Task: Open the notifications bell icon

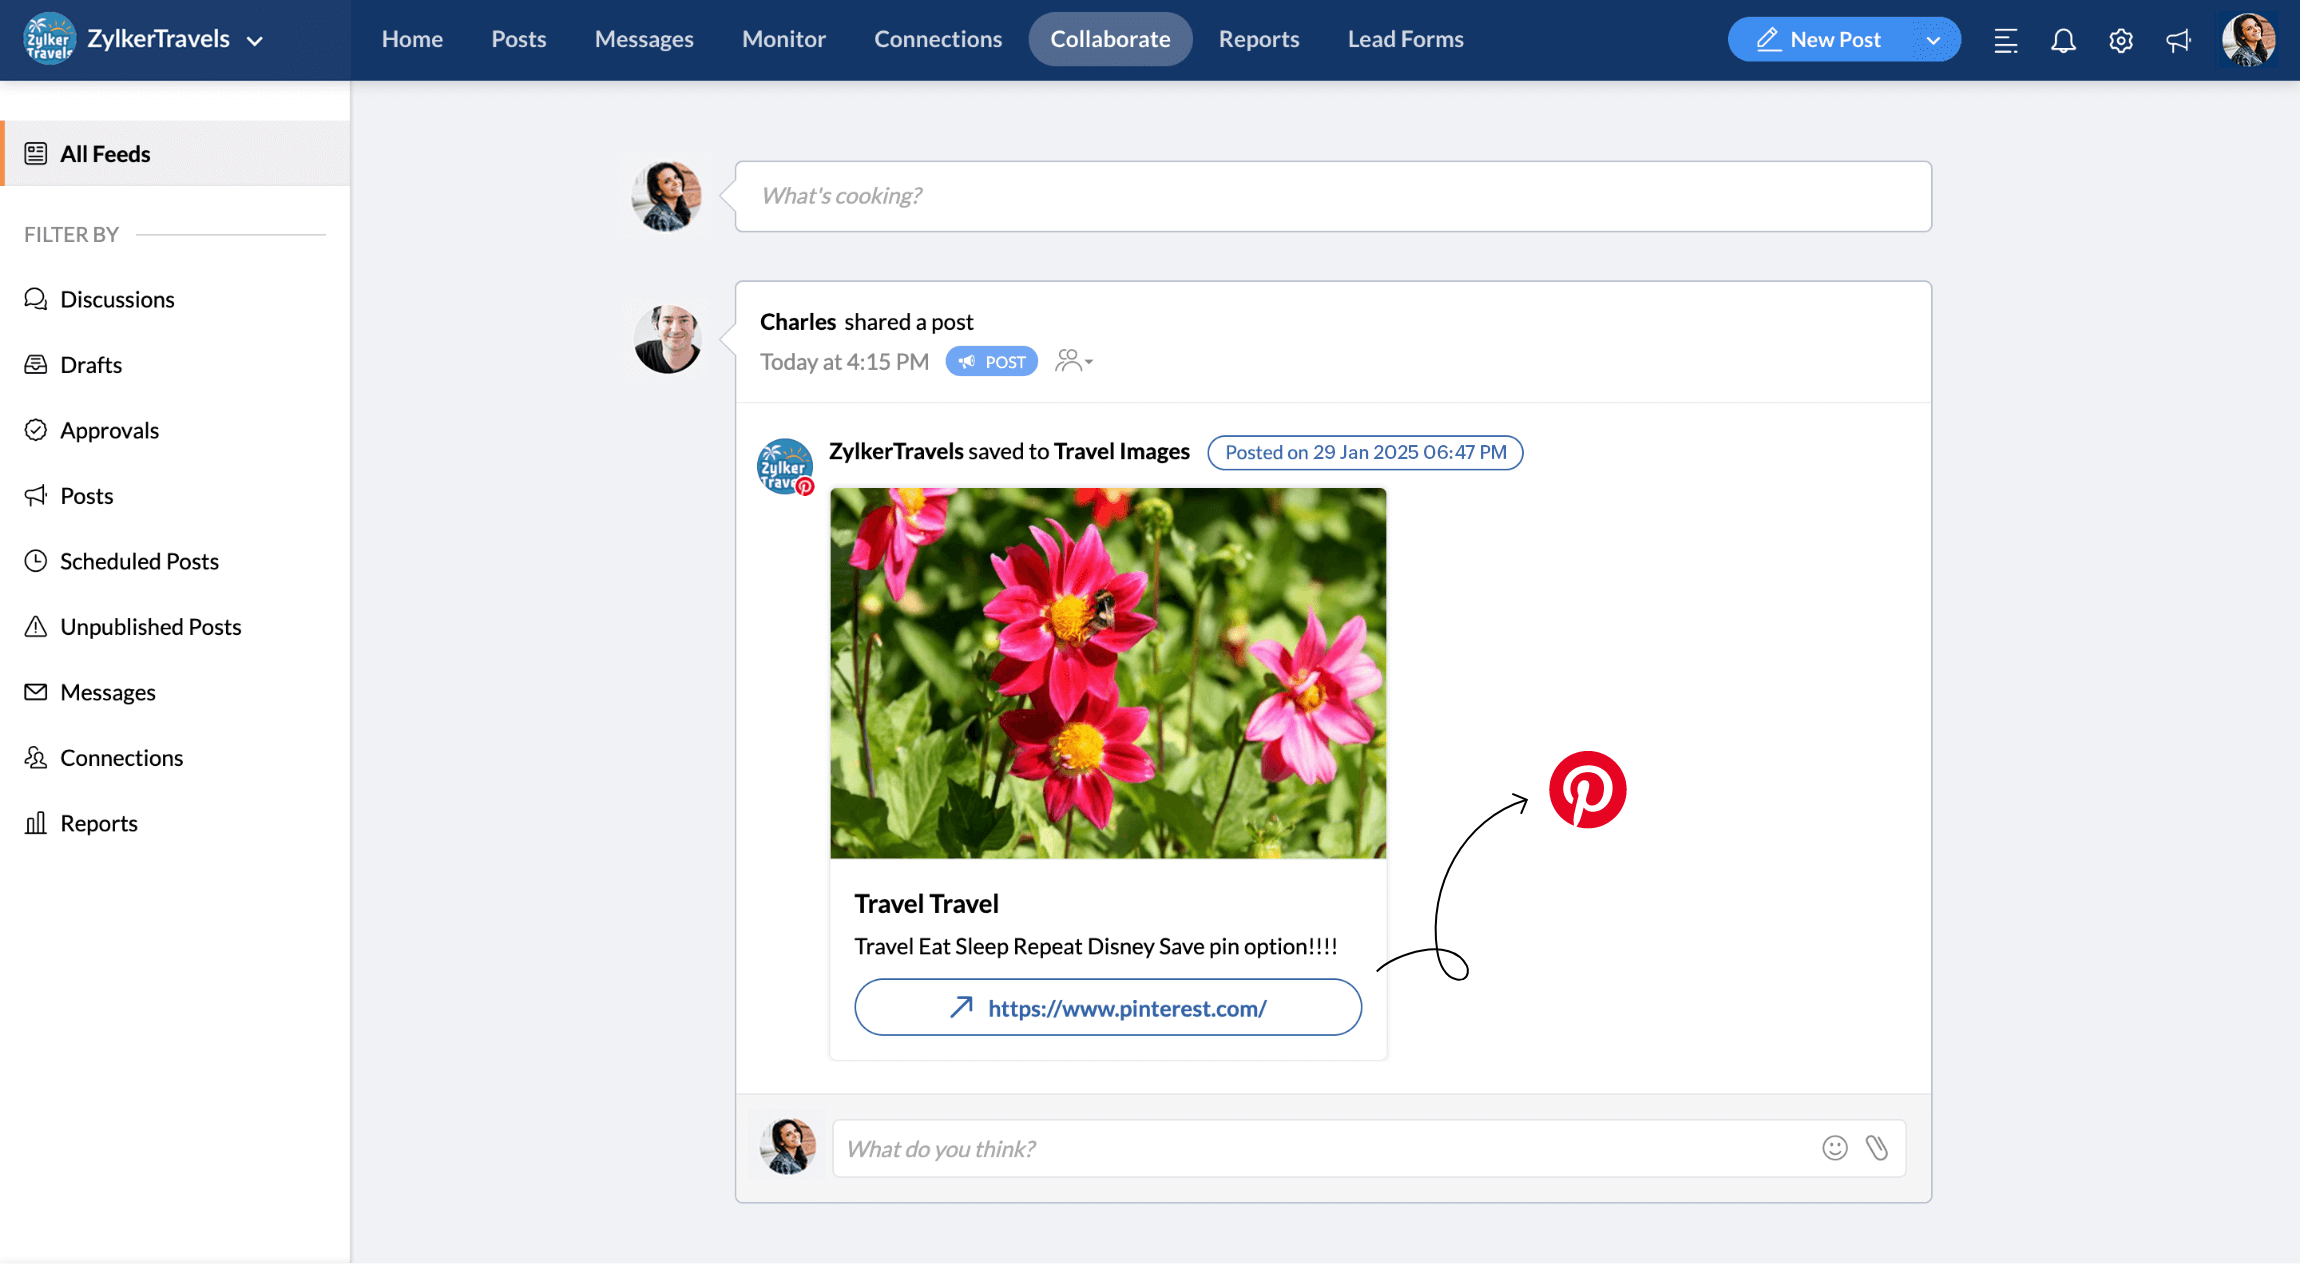Action: (2063, 40)
